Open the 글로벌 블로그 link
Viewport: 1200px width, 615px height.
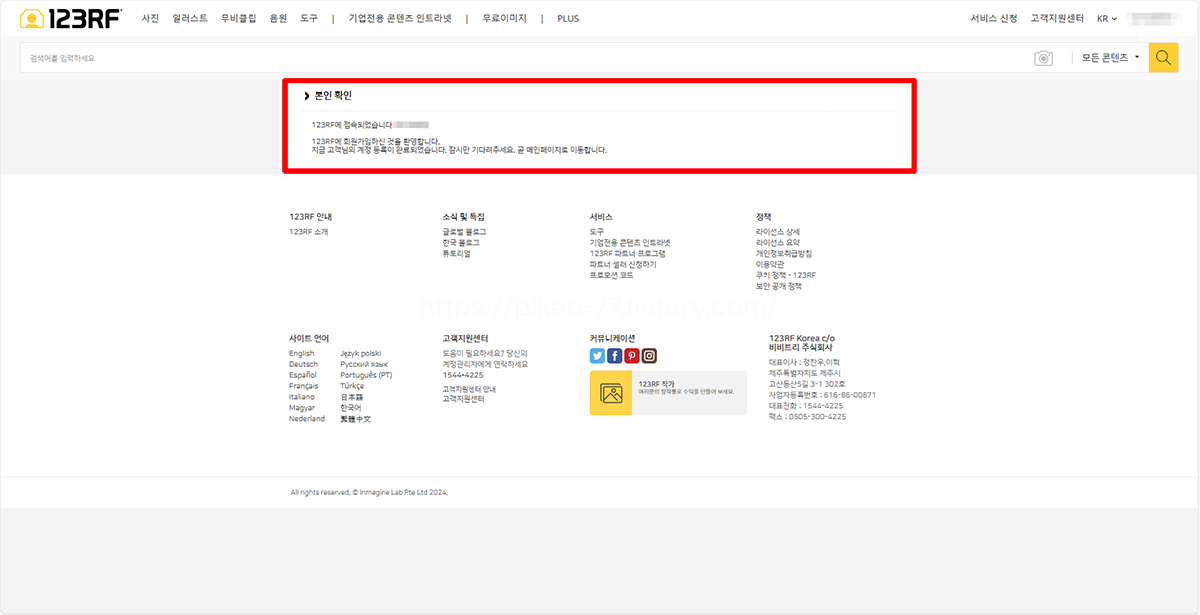click(x=464, y=232)
